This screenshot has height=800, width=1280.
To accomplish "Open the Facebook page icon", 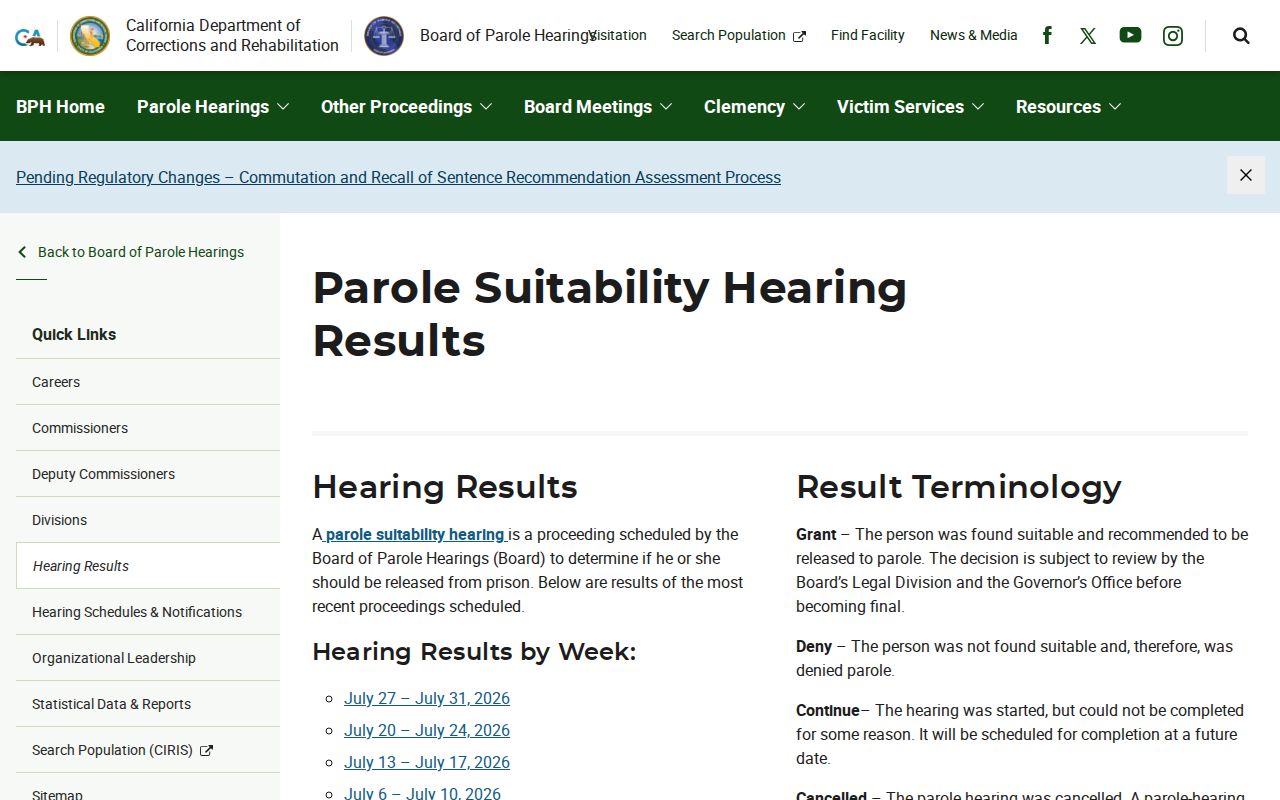I will (1047, 35).
